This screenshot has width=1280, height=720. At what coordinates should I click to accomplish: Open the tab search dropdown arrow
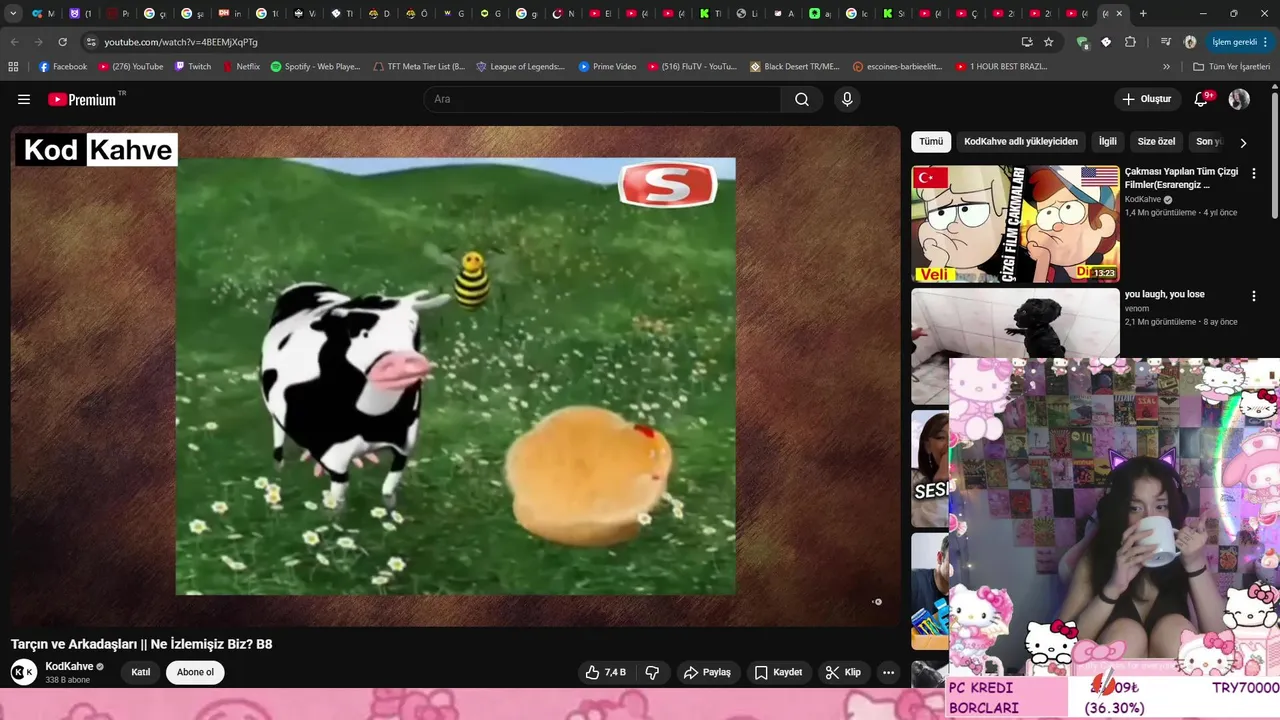coord(13,14)
